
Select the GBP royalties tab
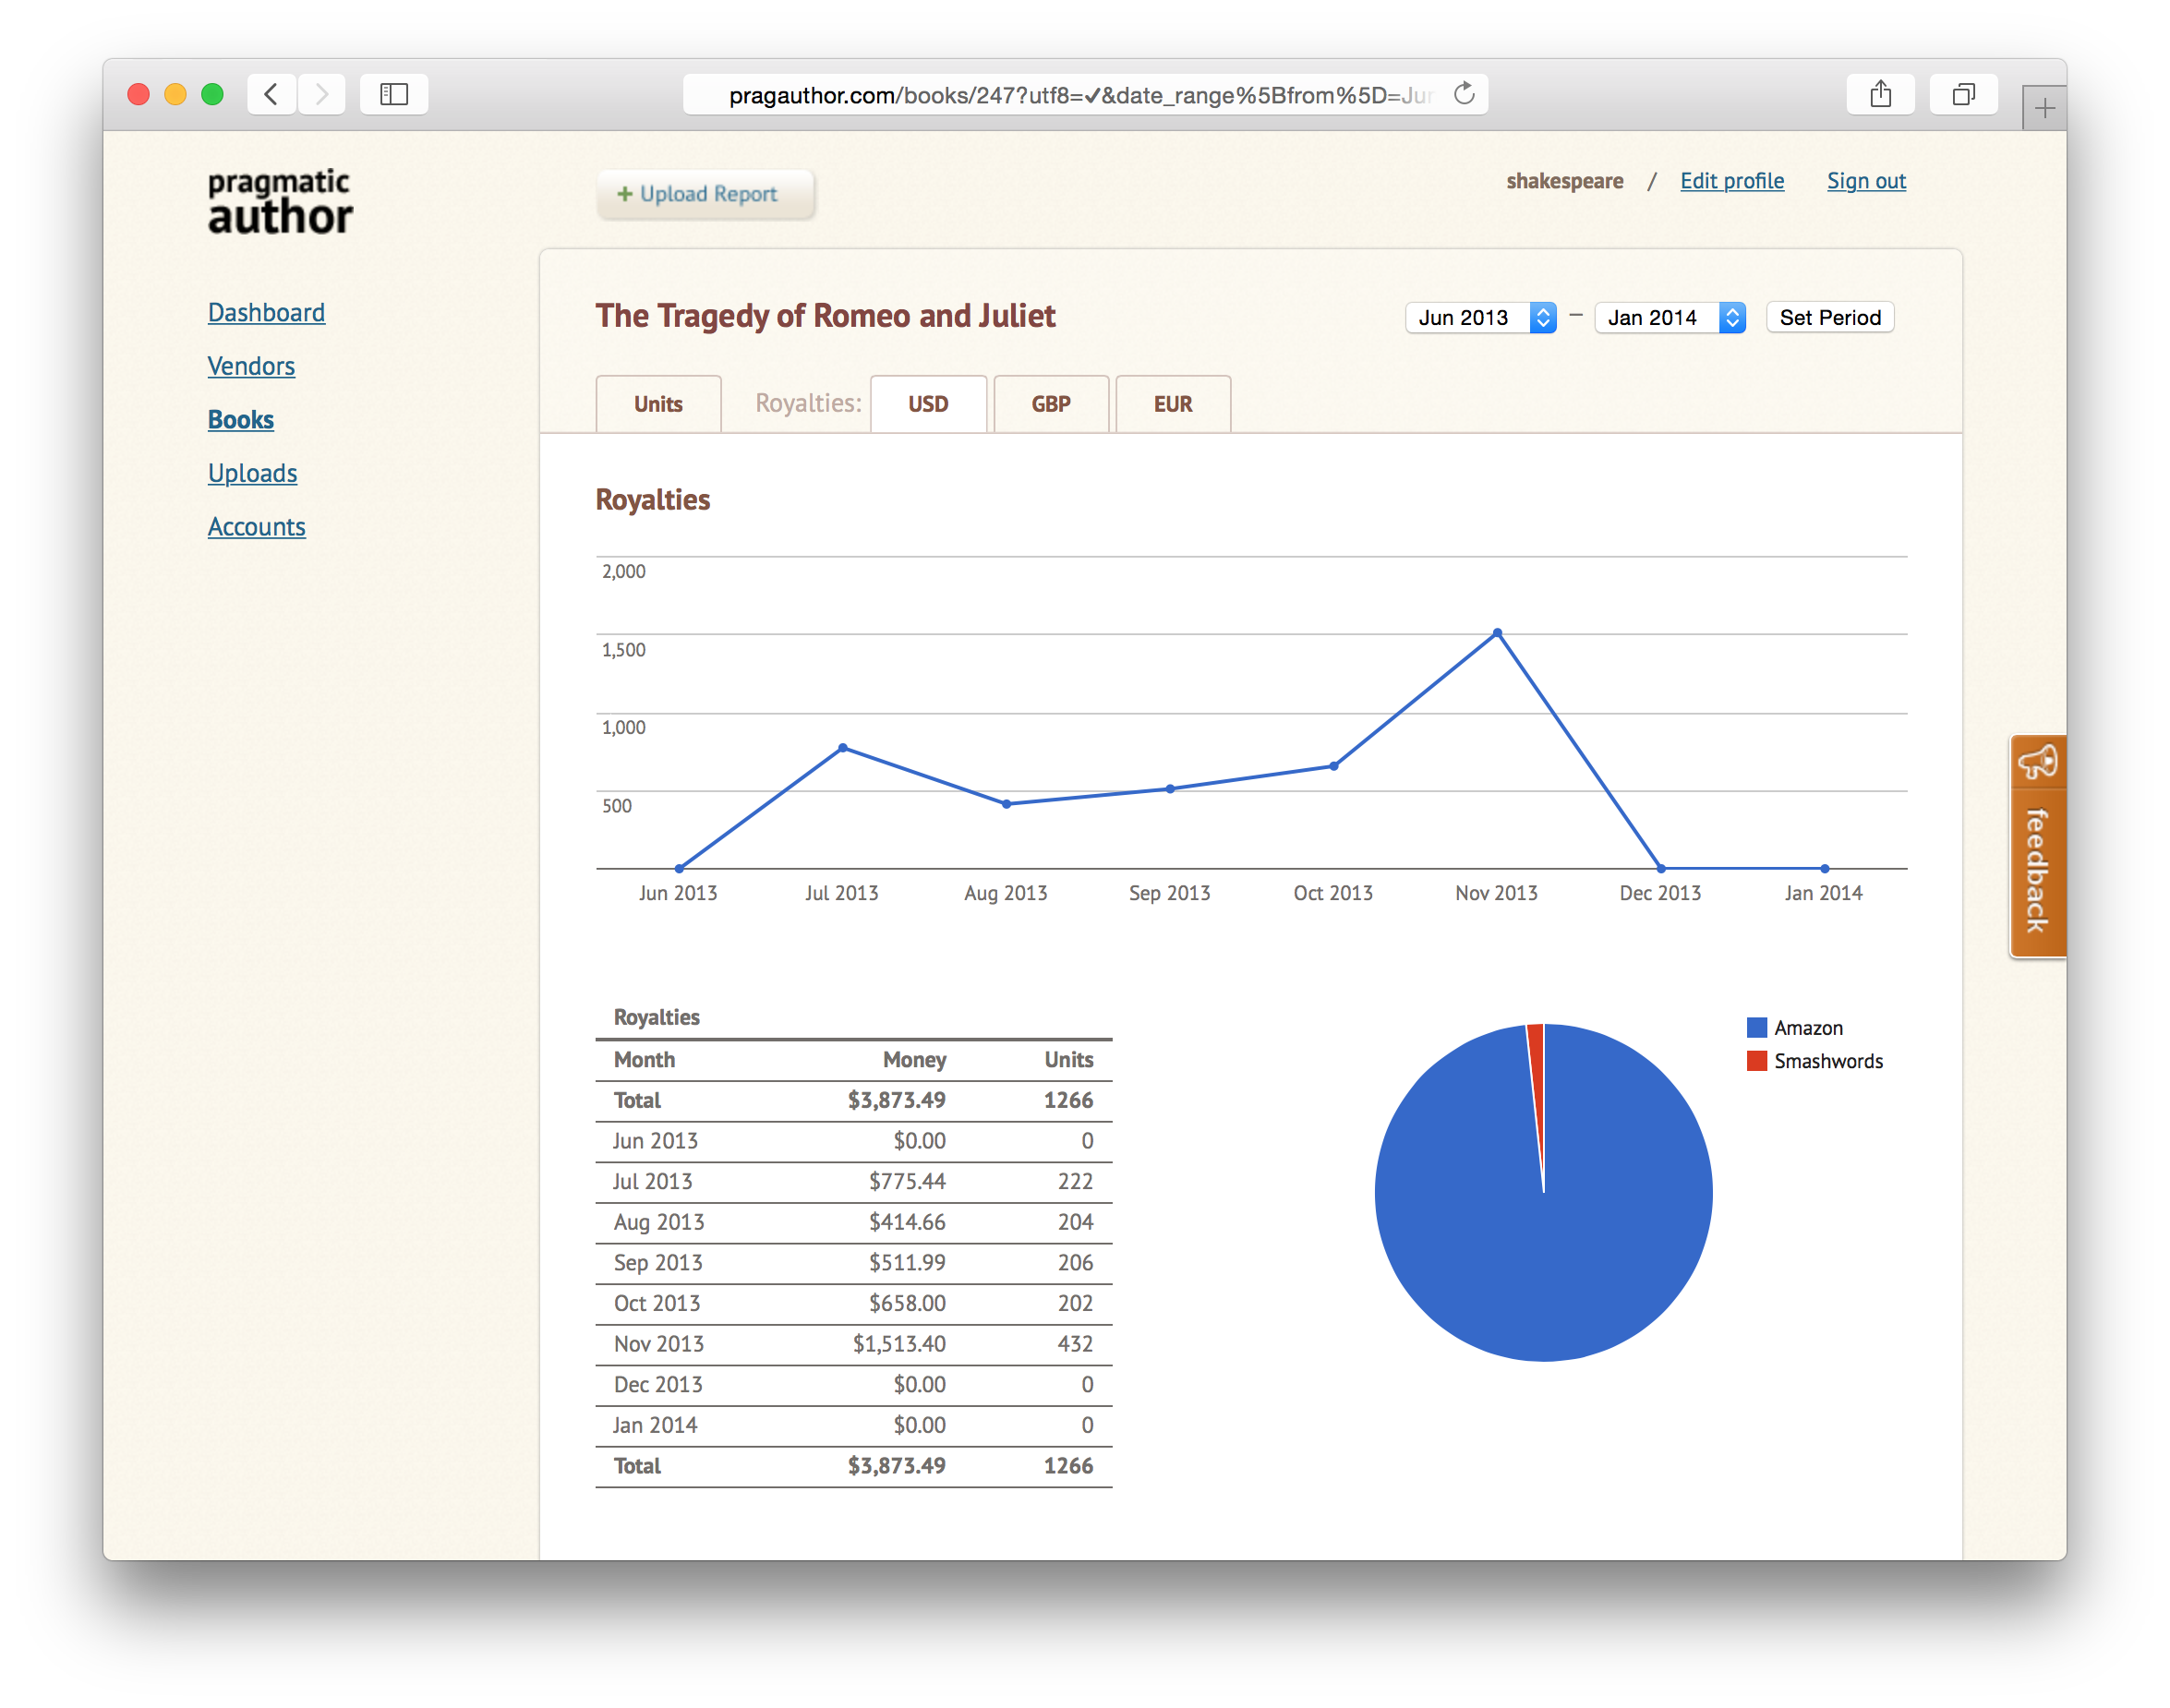pos(1050,404)
